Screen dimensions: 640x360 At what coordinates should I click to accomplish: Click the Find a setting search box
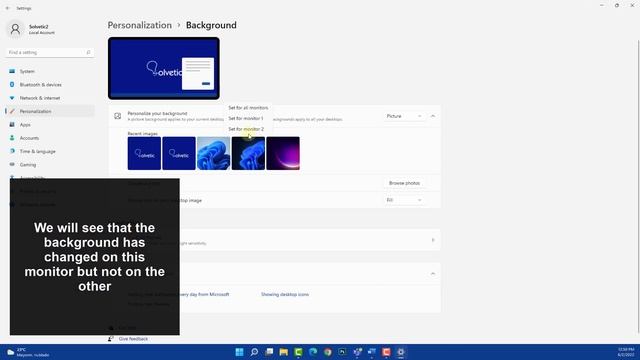(x=49, y=52)
